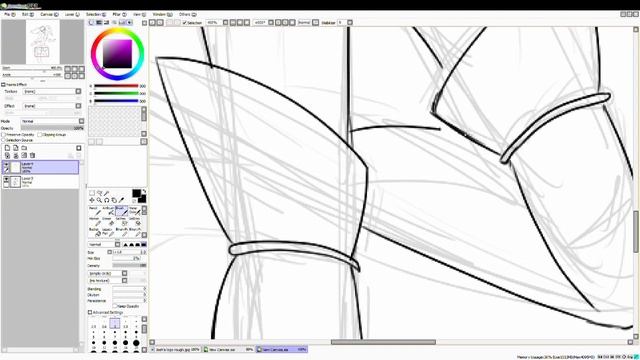This screenshot has width=640, height=360.
Task: Toggle the Advanced Settings checkbox
Action: coord(90,312)
